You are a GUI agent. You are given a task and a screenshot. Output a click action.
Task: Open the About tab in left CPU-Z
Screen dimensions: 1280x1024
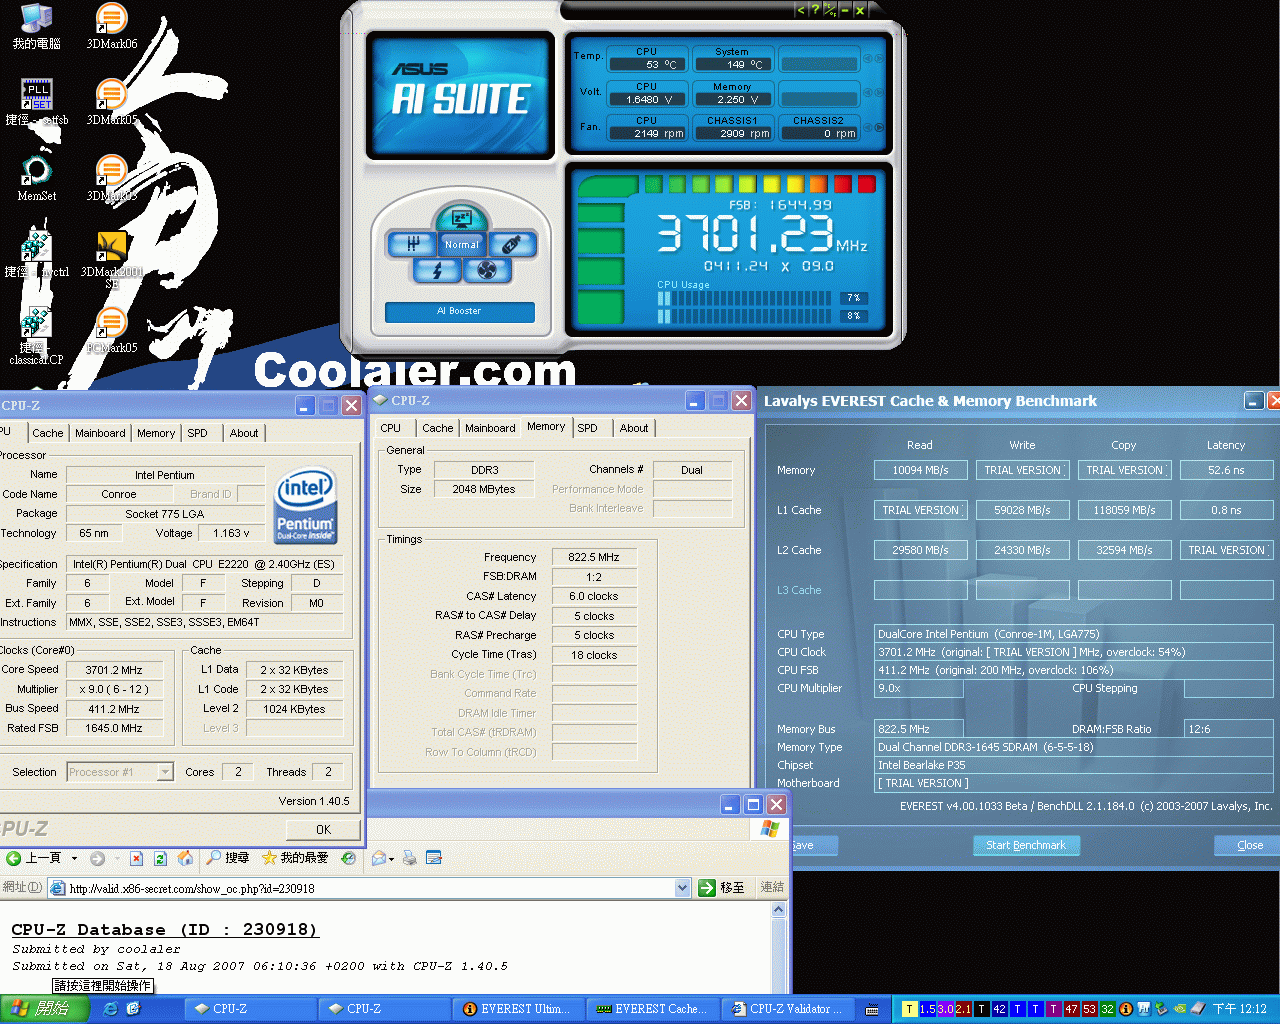244,433
